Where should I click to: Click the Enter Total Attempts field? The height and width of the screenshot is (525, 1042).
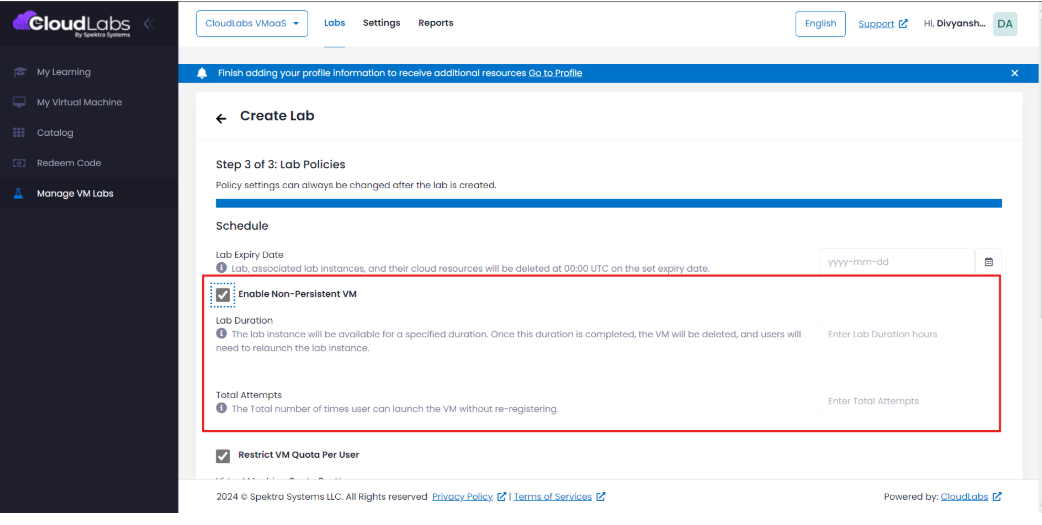[908, 401]
